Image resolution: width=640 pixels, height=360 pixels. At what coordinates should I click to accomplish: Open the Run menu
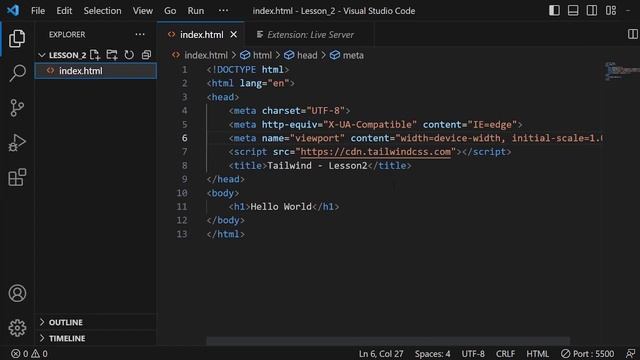[196, 11]
